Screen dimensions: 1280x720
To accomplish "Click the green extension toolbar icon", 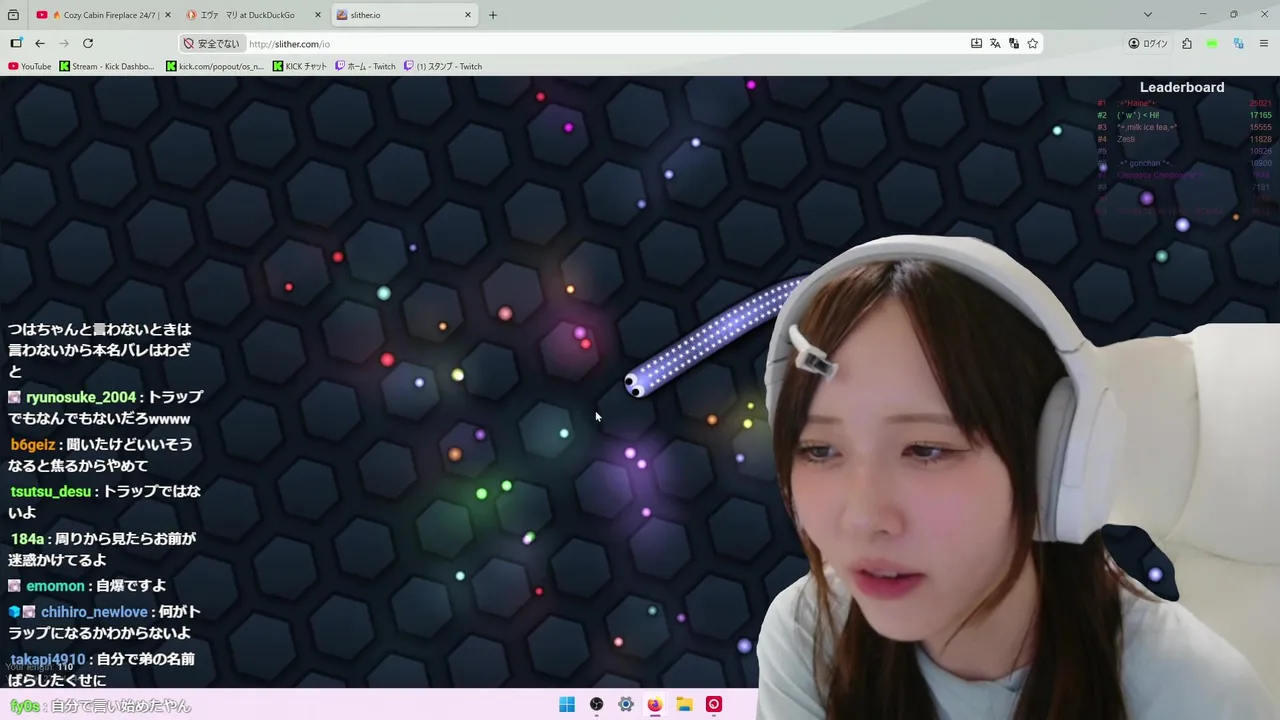I will pyautogui.click(x=1212, y=43).
